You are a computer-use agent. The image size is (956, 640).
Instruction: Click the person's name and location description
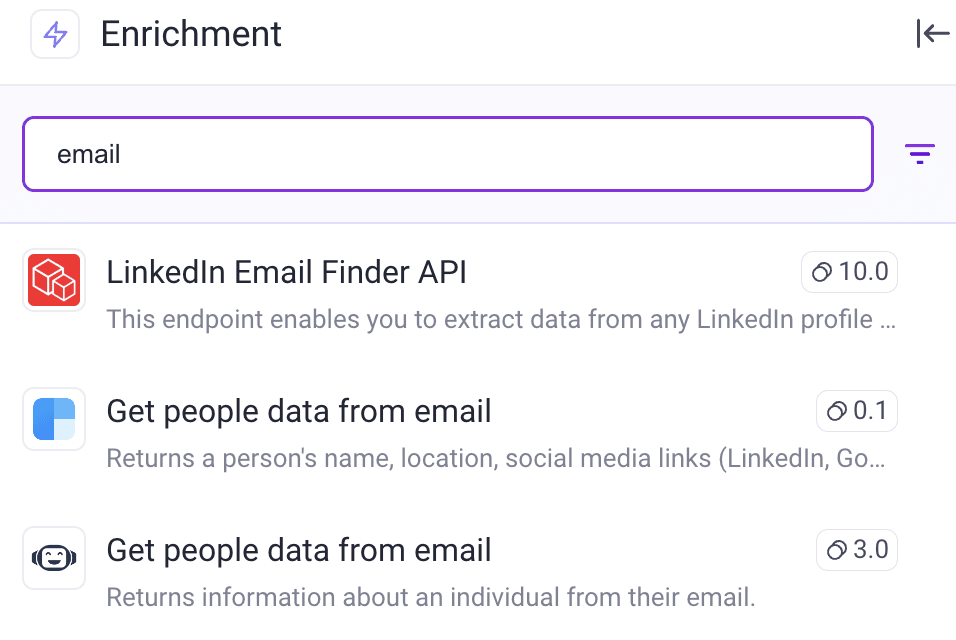(495, 458)
